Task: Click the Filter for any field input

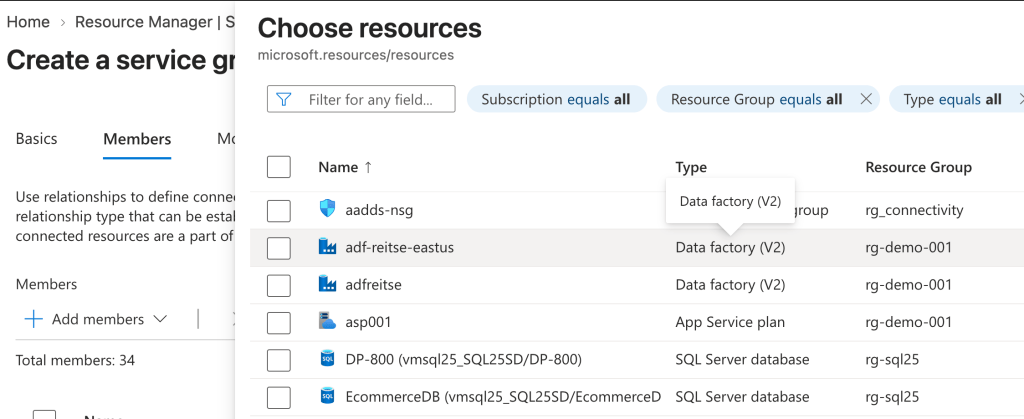Action: [x=361, y=99]
